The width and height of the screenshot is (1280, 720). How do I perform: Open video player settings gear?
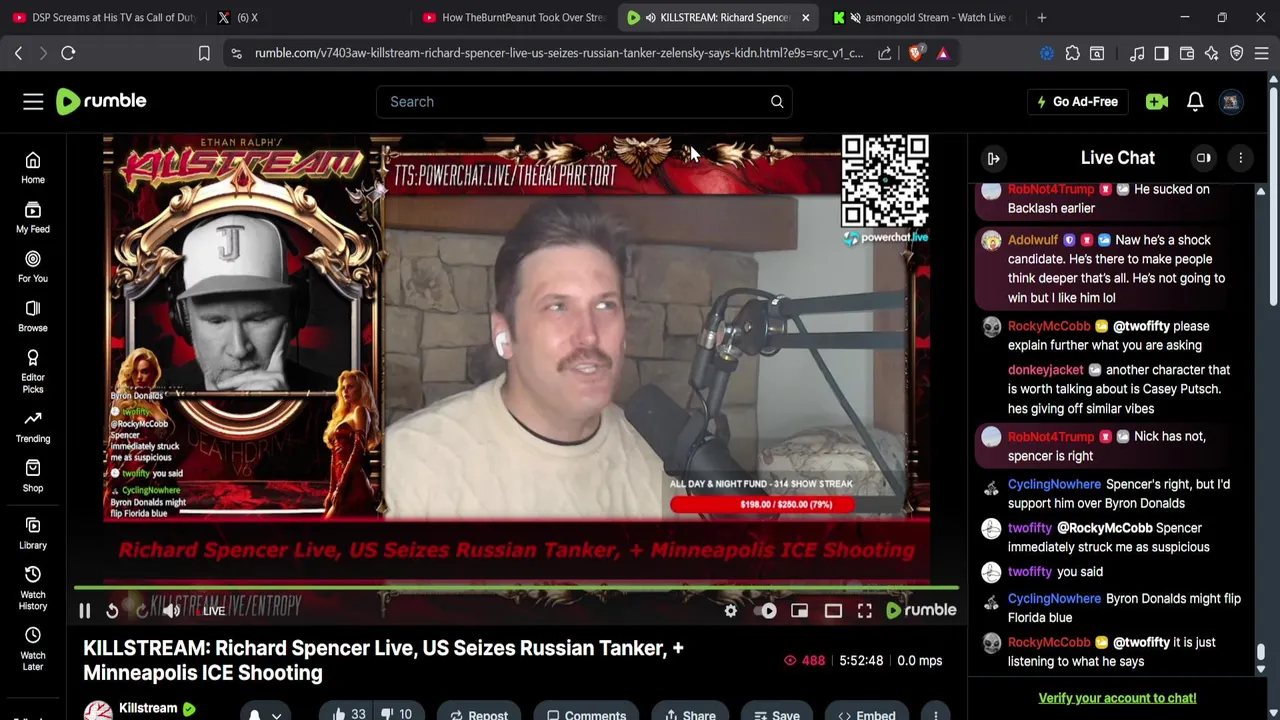point(731,611)
